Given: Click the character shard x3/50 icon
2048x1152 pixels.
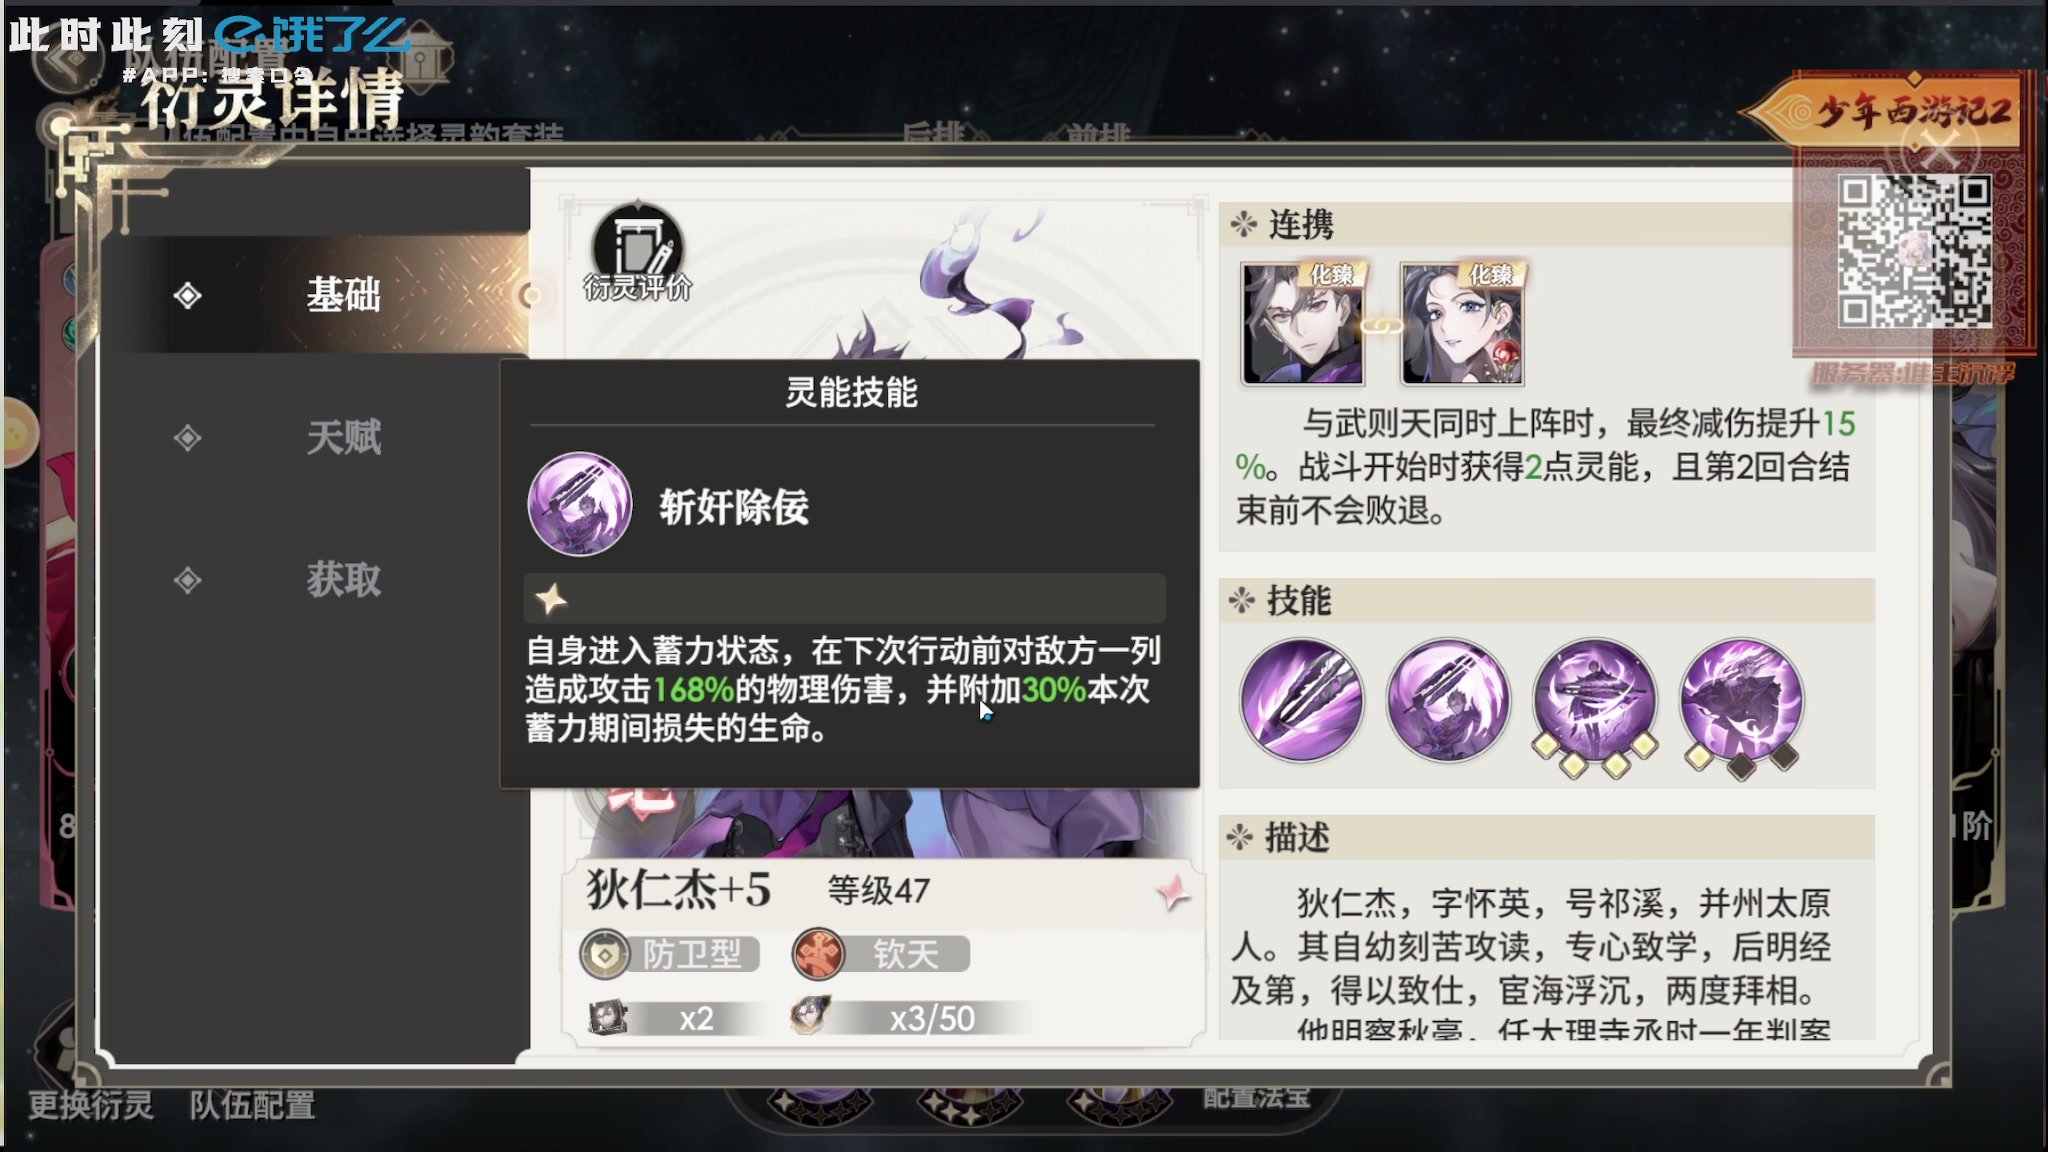Looking at the screenshot, I should click(811, 1015).
